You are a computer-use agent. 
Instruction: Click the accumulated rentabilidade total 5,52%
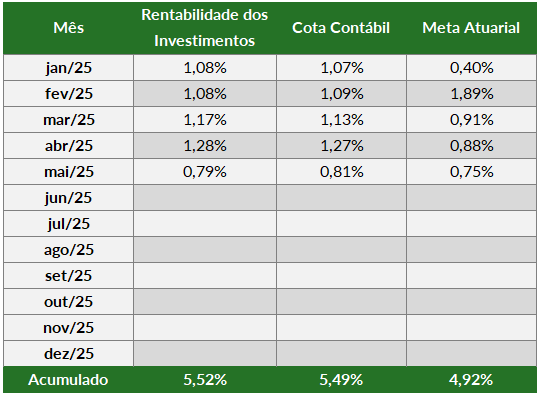tap(205, 380)
